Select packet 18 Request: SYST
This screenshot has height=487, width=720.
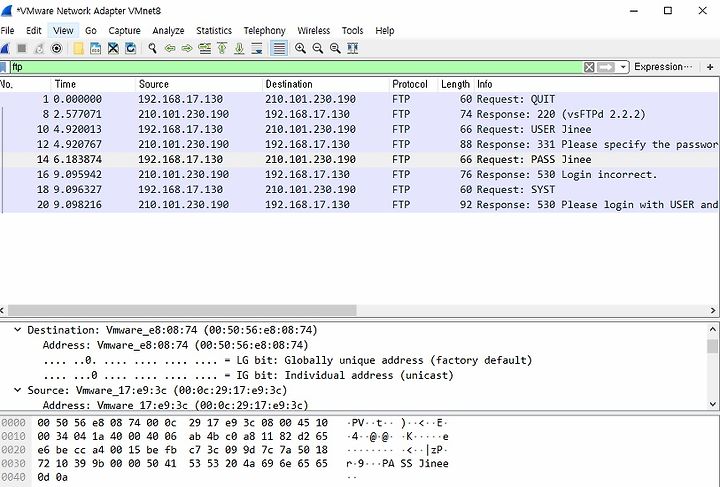[x=359, y=190]
